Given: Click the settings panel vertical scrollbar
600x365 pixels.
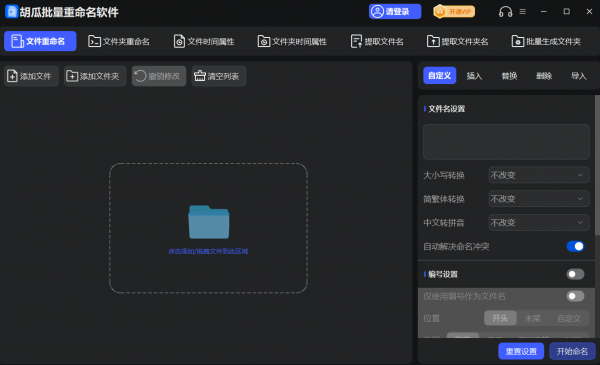Looking at the screenshot, I should (x=597, y=165).
